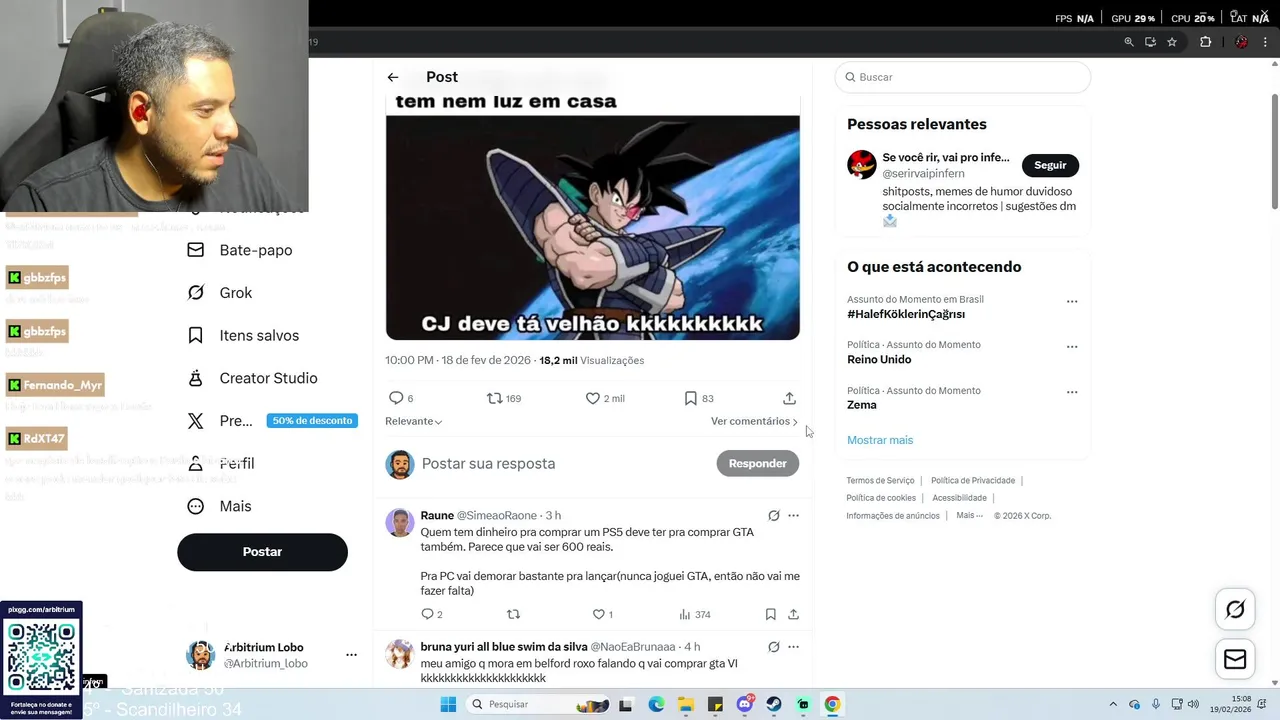Image resolution: width=1280 pixels, height=720 pixels.
Task: Open more options on bruna yuri's reply
Action: pos(793,647)
